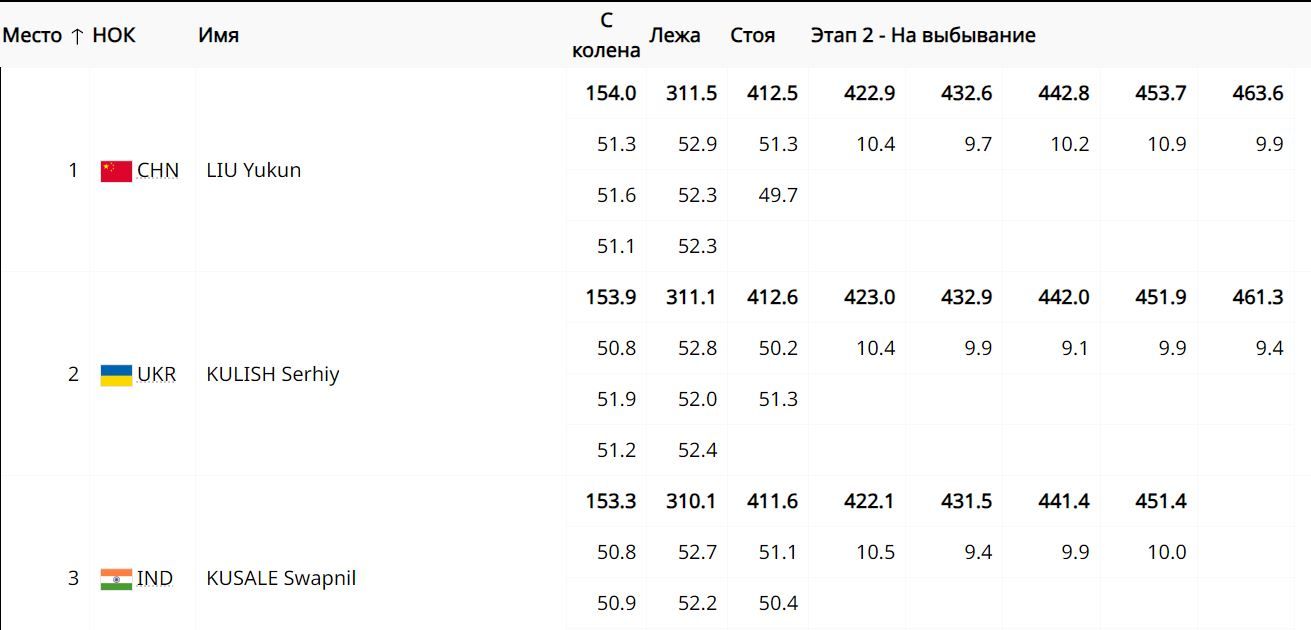Screen dimensions: 1311x630
Task: Click the sort arrow beside Место
Action: click(x=77, y=36)
